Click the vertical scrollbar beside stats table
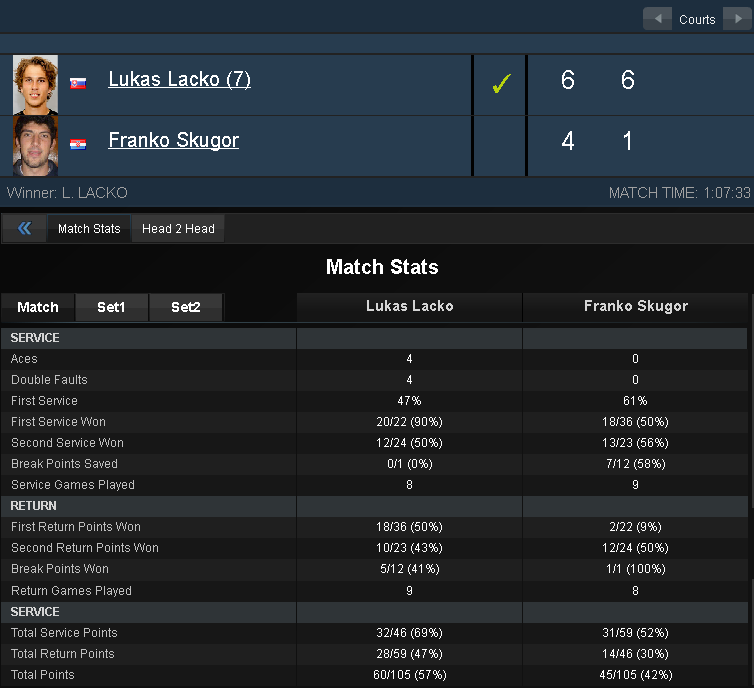The image size is (754, 688). point(752,490)
